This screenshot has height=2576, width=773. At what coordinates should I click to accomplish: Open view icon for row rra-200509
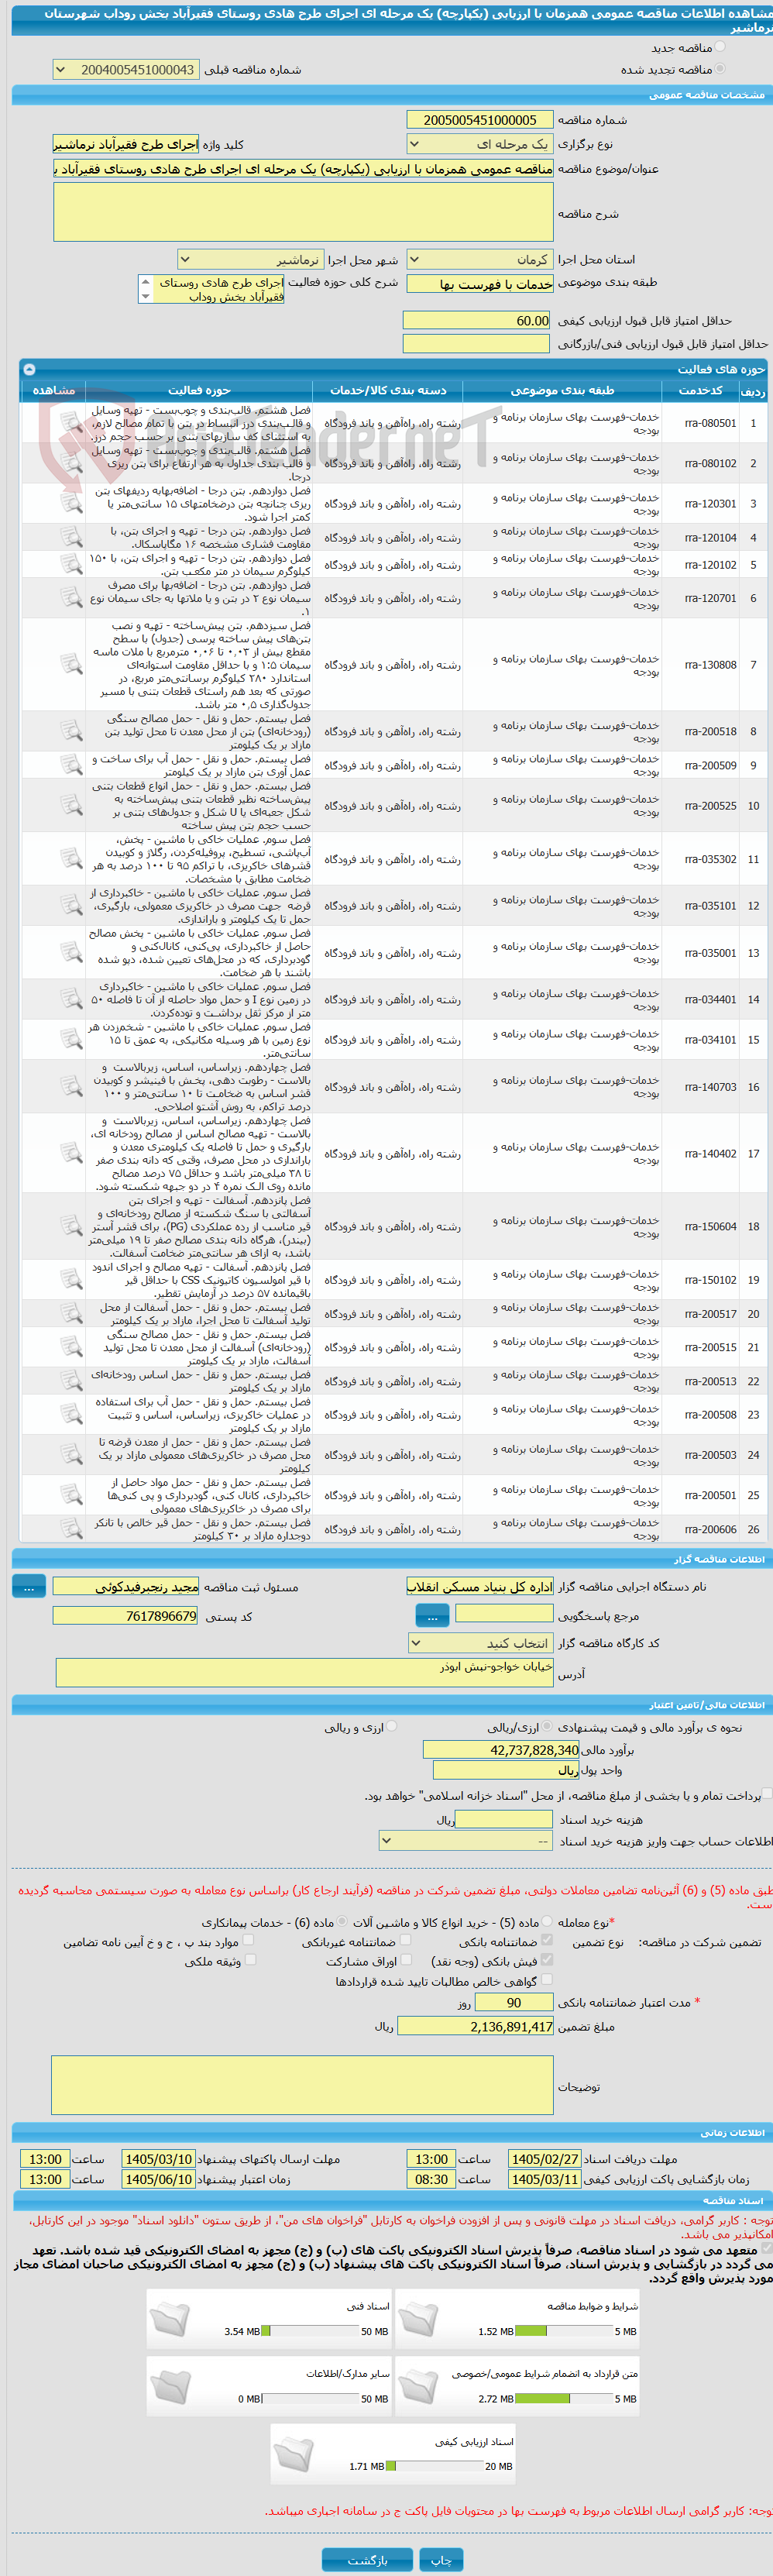(x=70, y=765)
